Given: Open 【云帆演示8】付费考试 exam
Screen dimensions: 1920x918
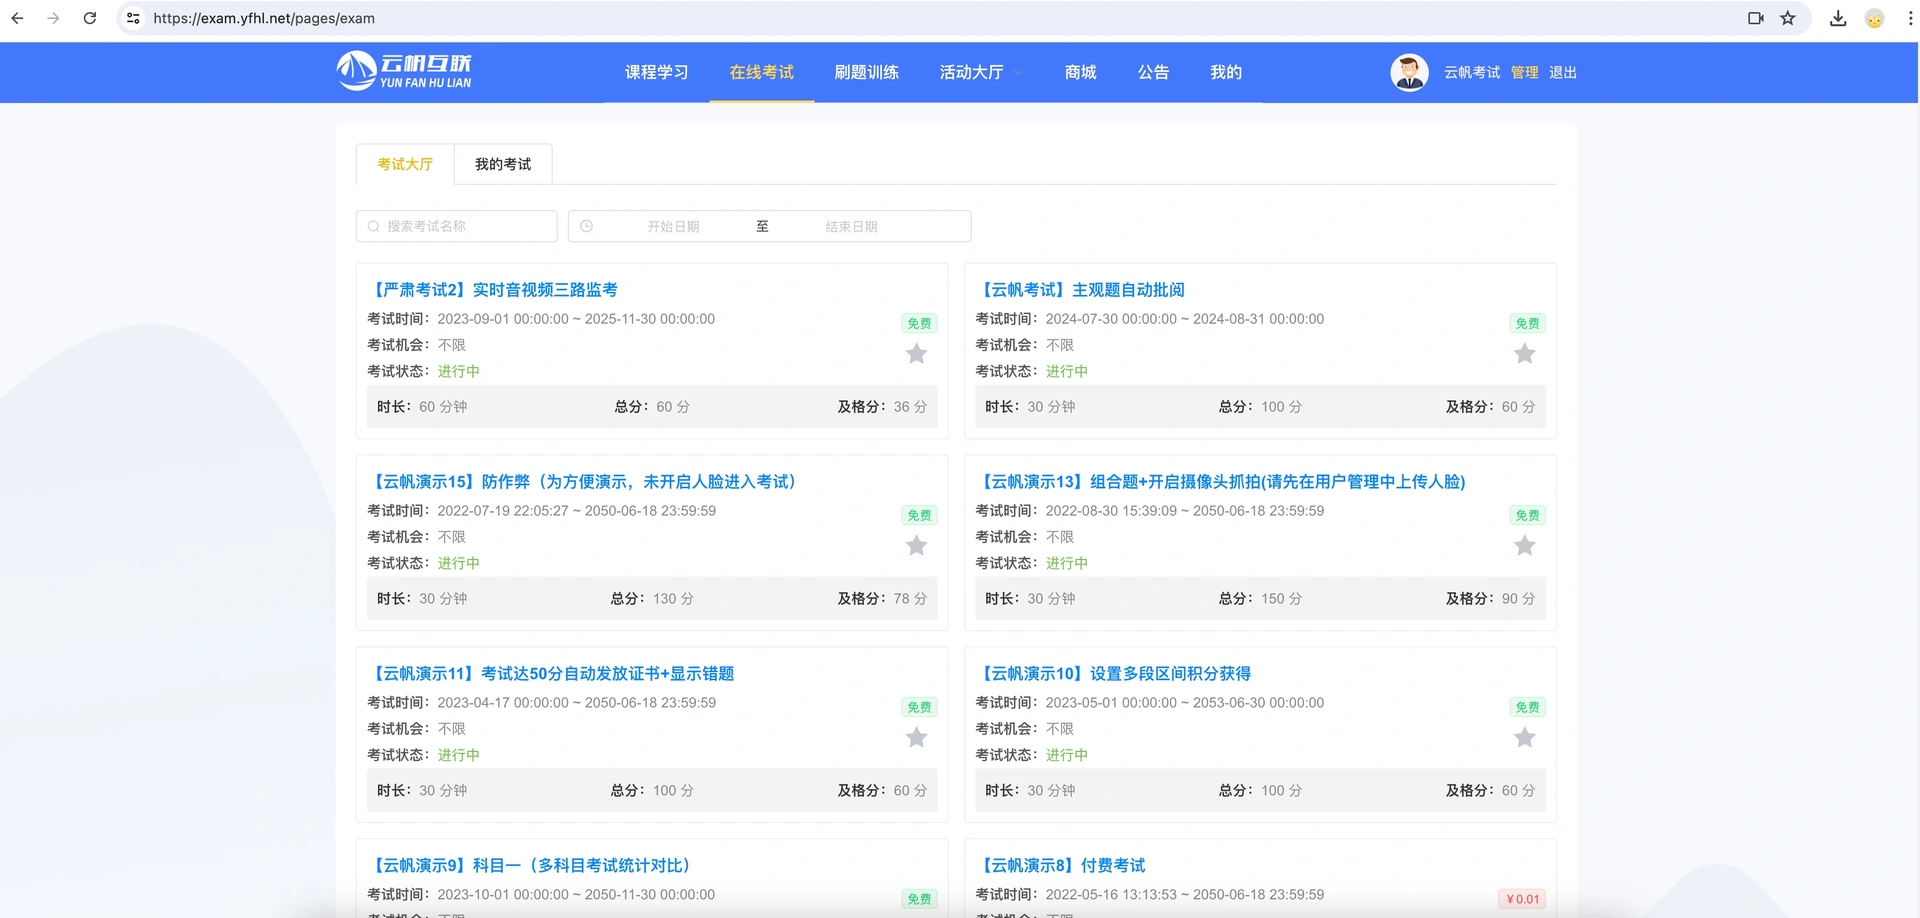Looking at the screenshot, I should [x=1061, y=866].
